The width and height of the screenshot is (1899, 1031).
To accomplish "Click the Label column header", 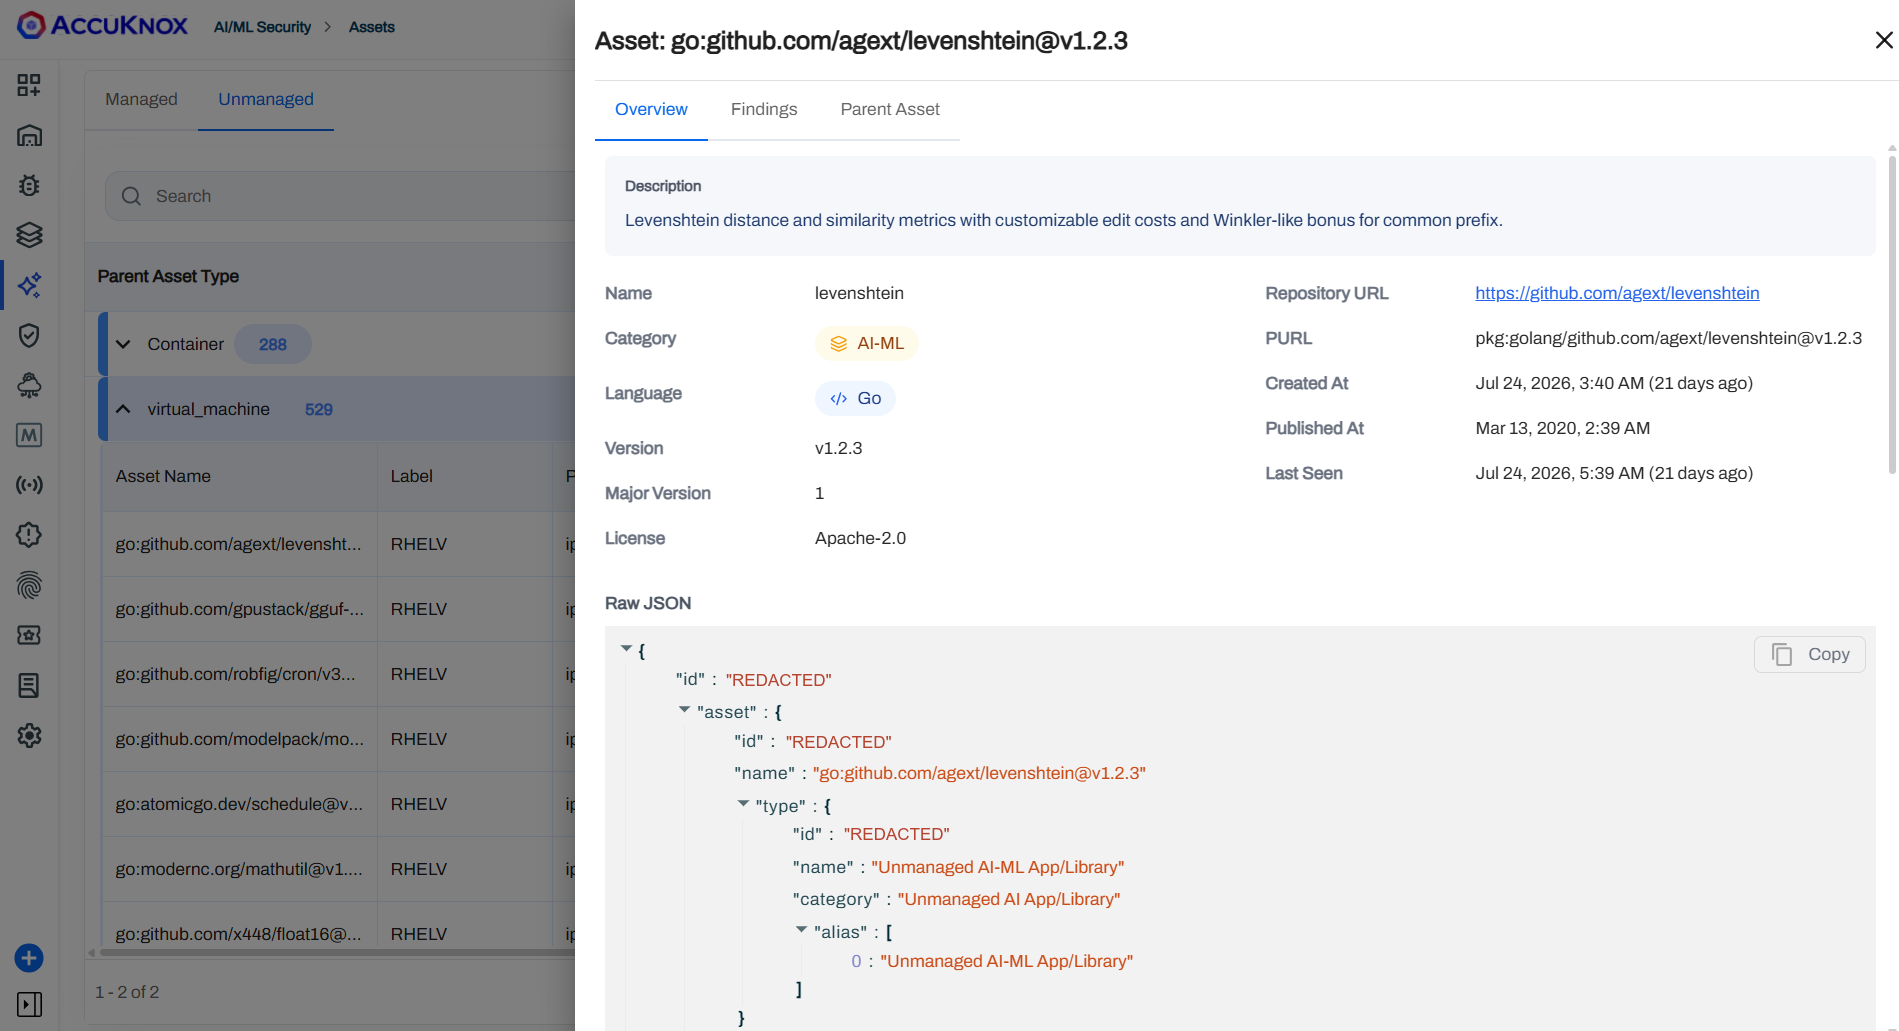I will 411,476.
